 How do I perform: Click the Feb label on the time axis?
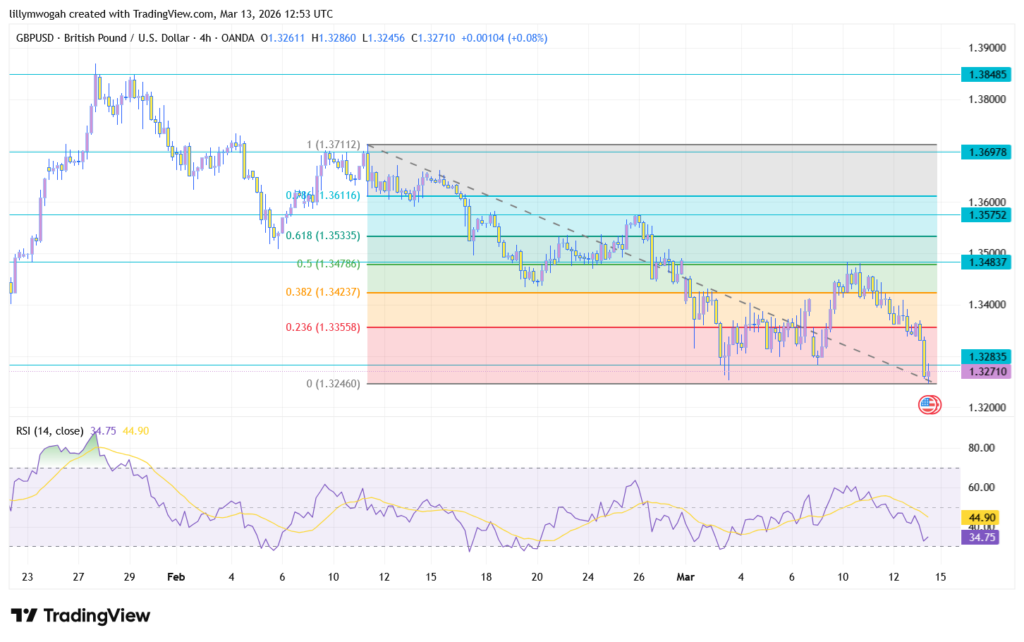point(176,577)
